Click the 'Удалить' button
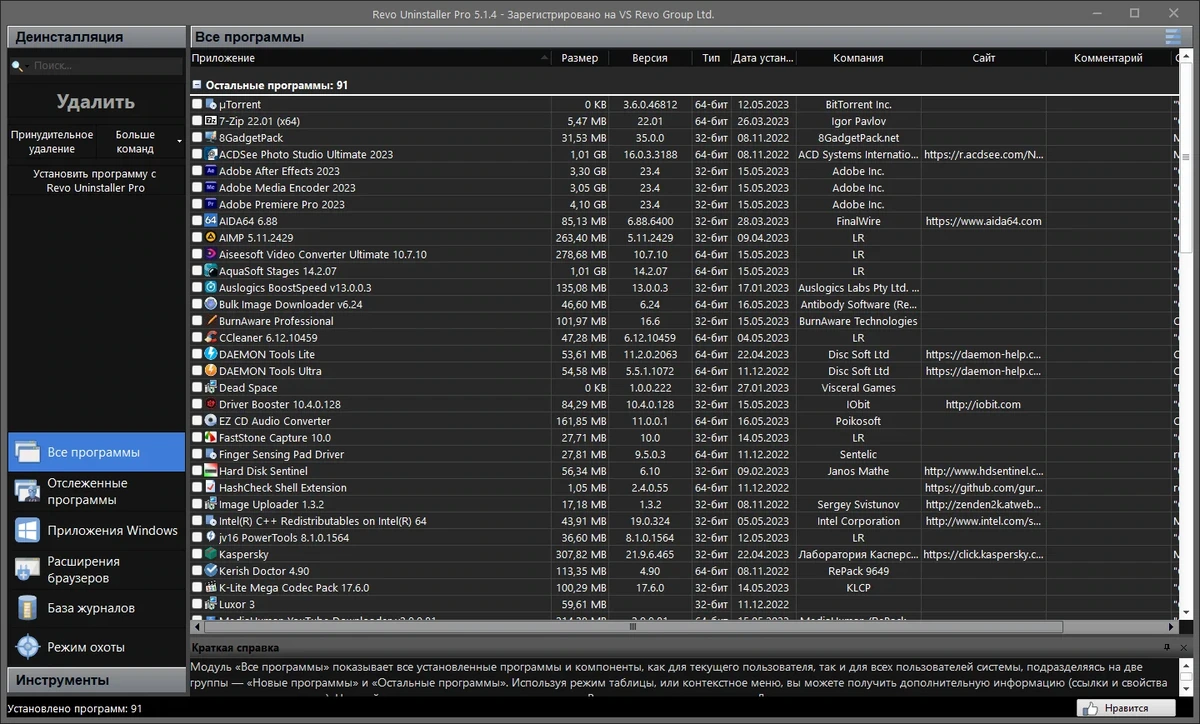Viewport: 1200px width, 724px height. [x=96, y=102]
